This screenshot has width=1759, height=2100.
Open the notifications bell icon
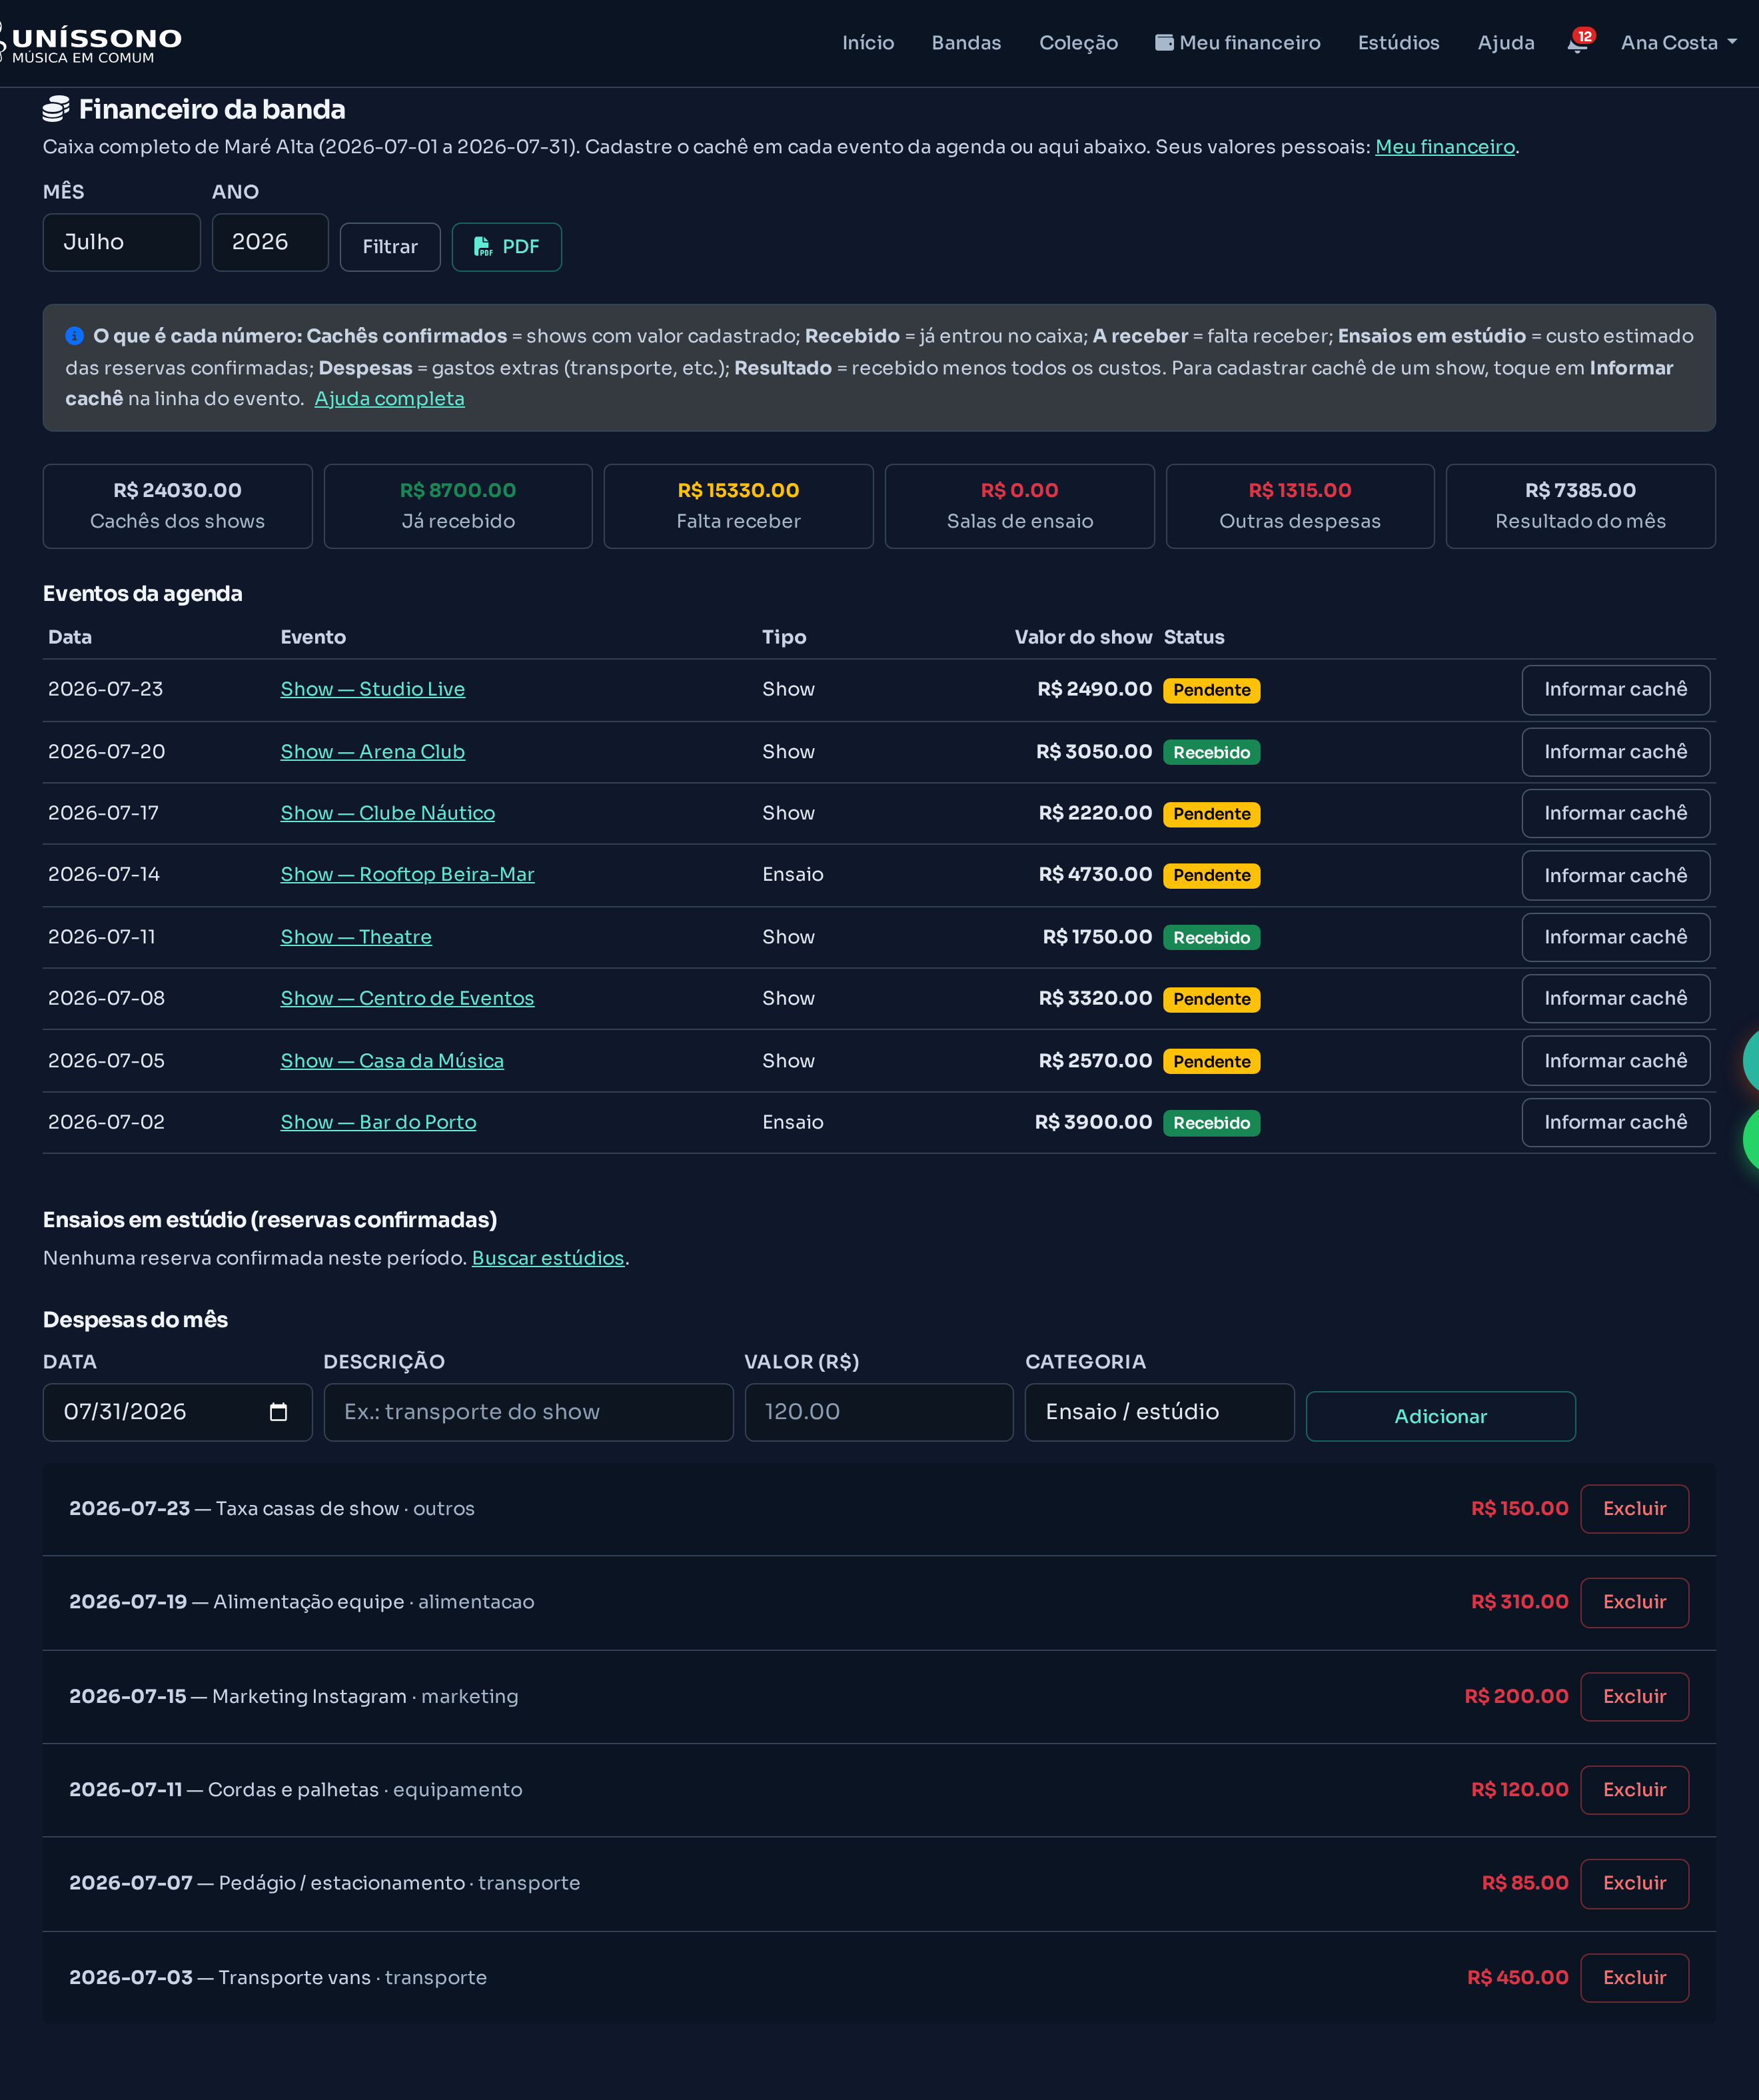[x=1577, y=43]
